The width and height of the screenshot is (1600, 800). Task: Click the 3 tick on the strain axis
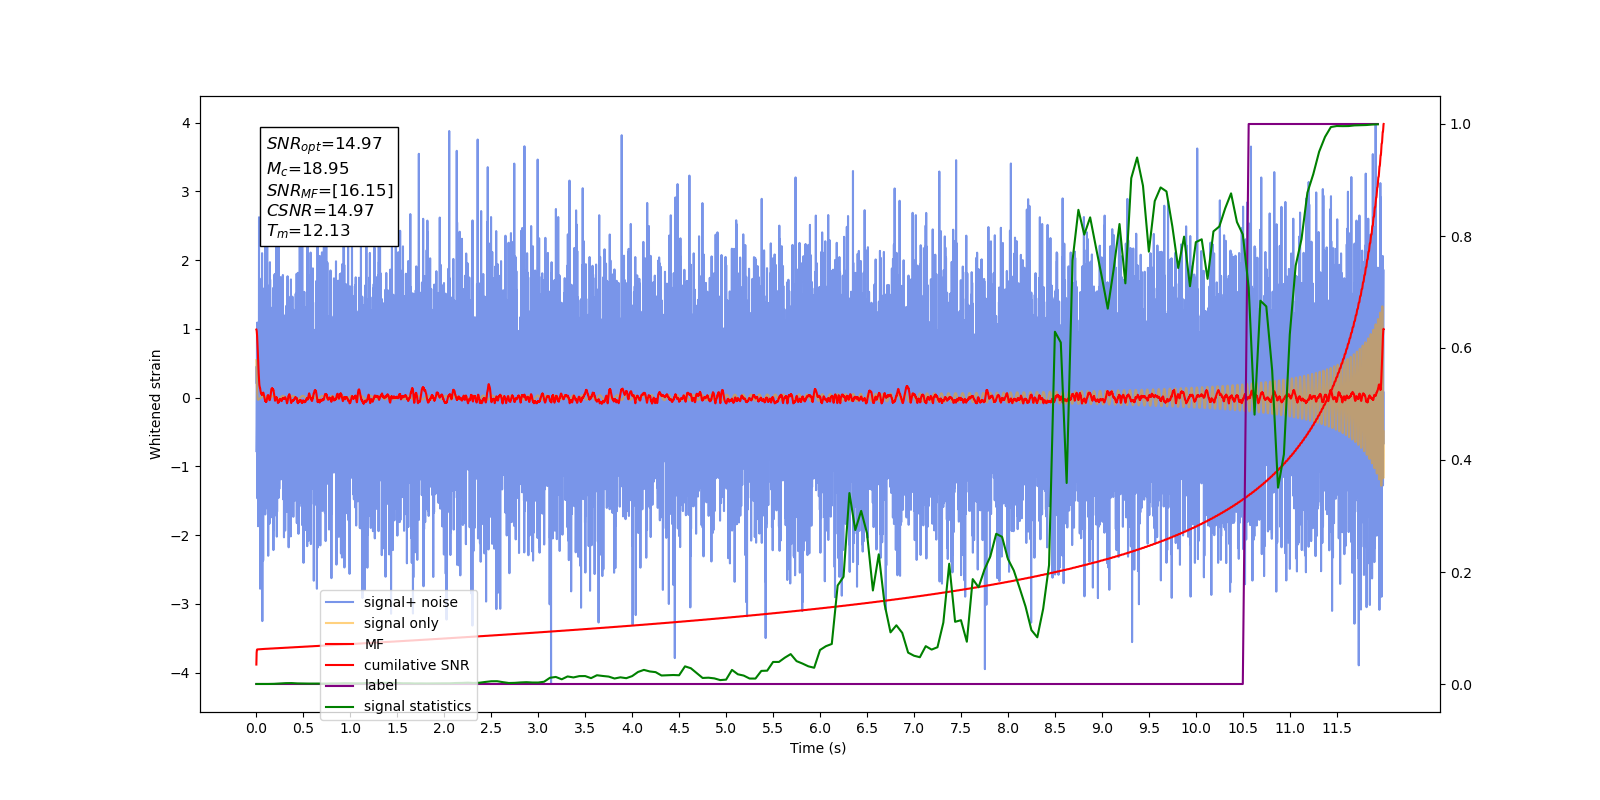coord(186,192)
